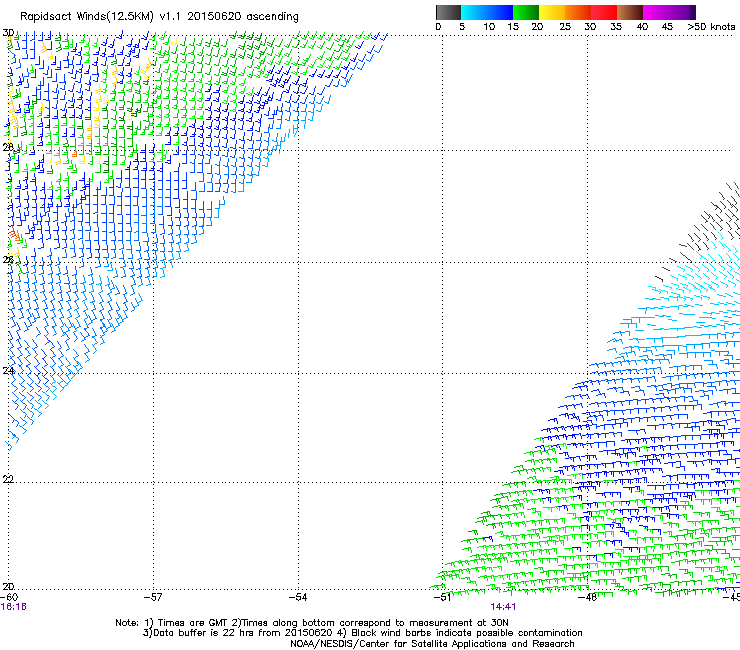The width and height of the screenshot is (740, 650).
Task: Click the latitude label '24'
Action: pos(8,371)
